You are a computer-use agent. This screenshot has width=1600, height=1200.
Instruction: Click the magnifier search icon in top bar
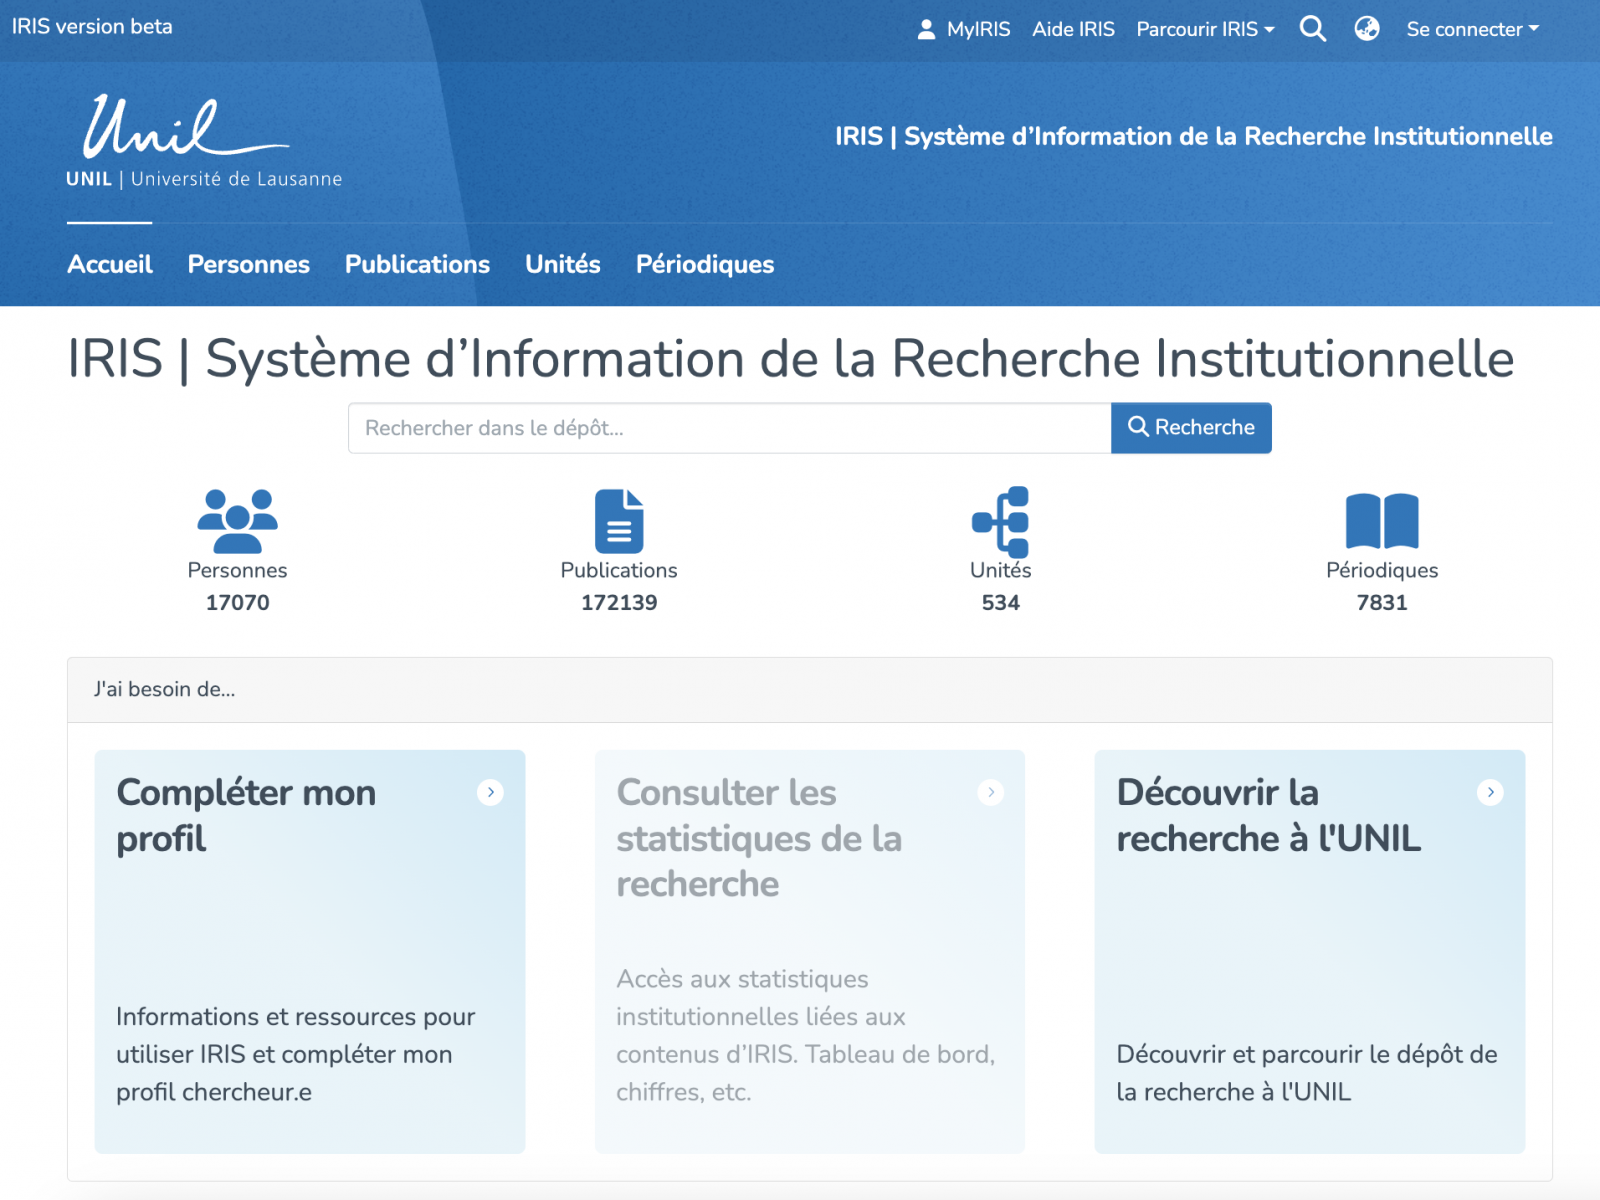click(1312, 29)
